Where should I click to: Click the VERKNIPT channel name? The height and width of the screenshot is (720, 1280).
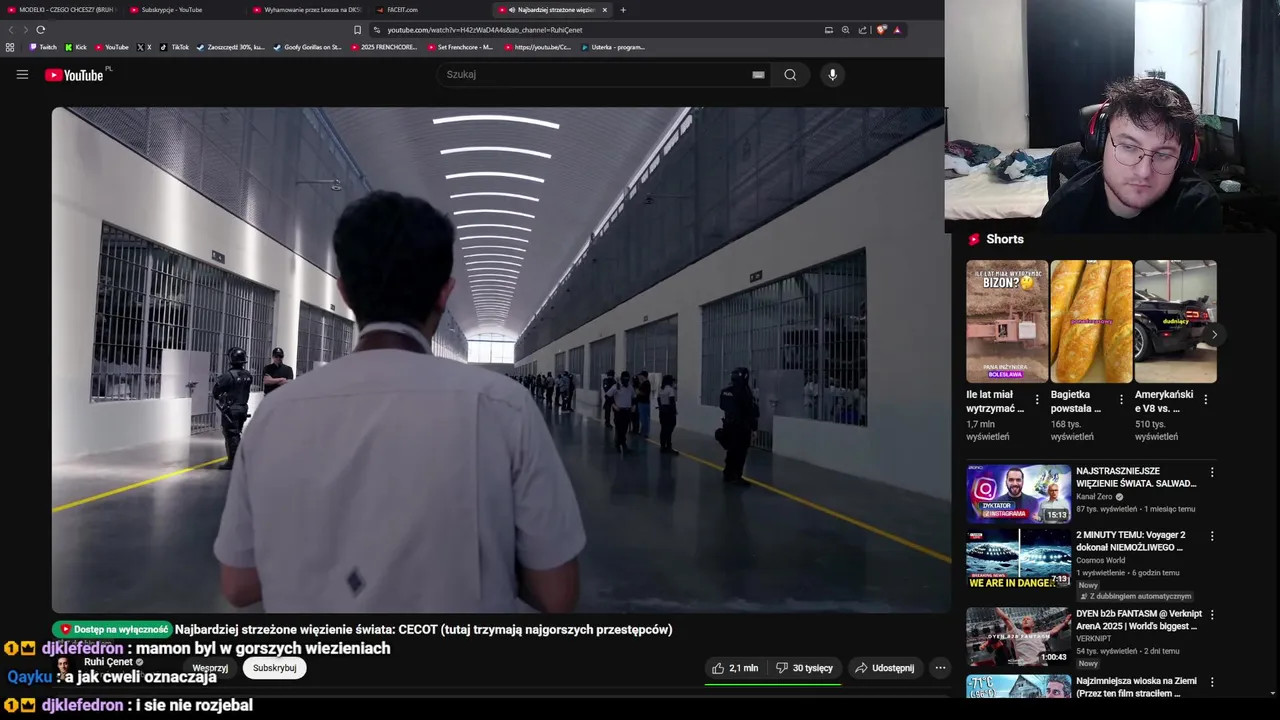[x=1094, y=638]
